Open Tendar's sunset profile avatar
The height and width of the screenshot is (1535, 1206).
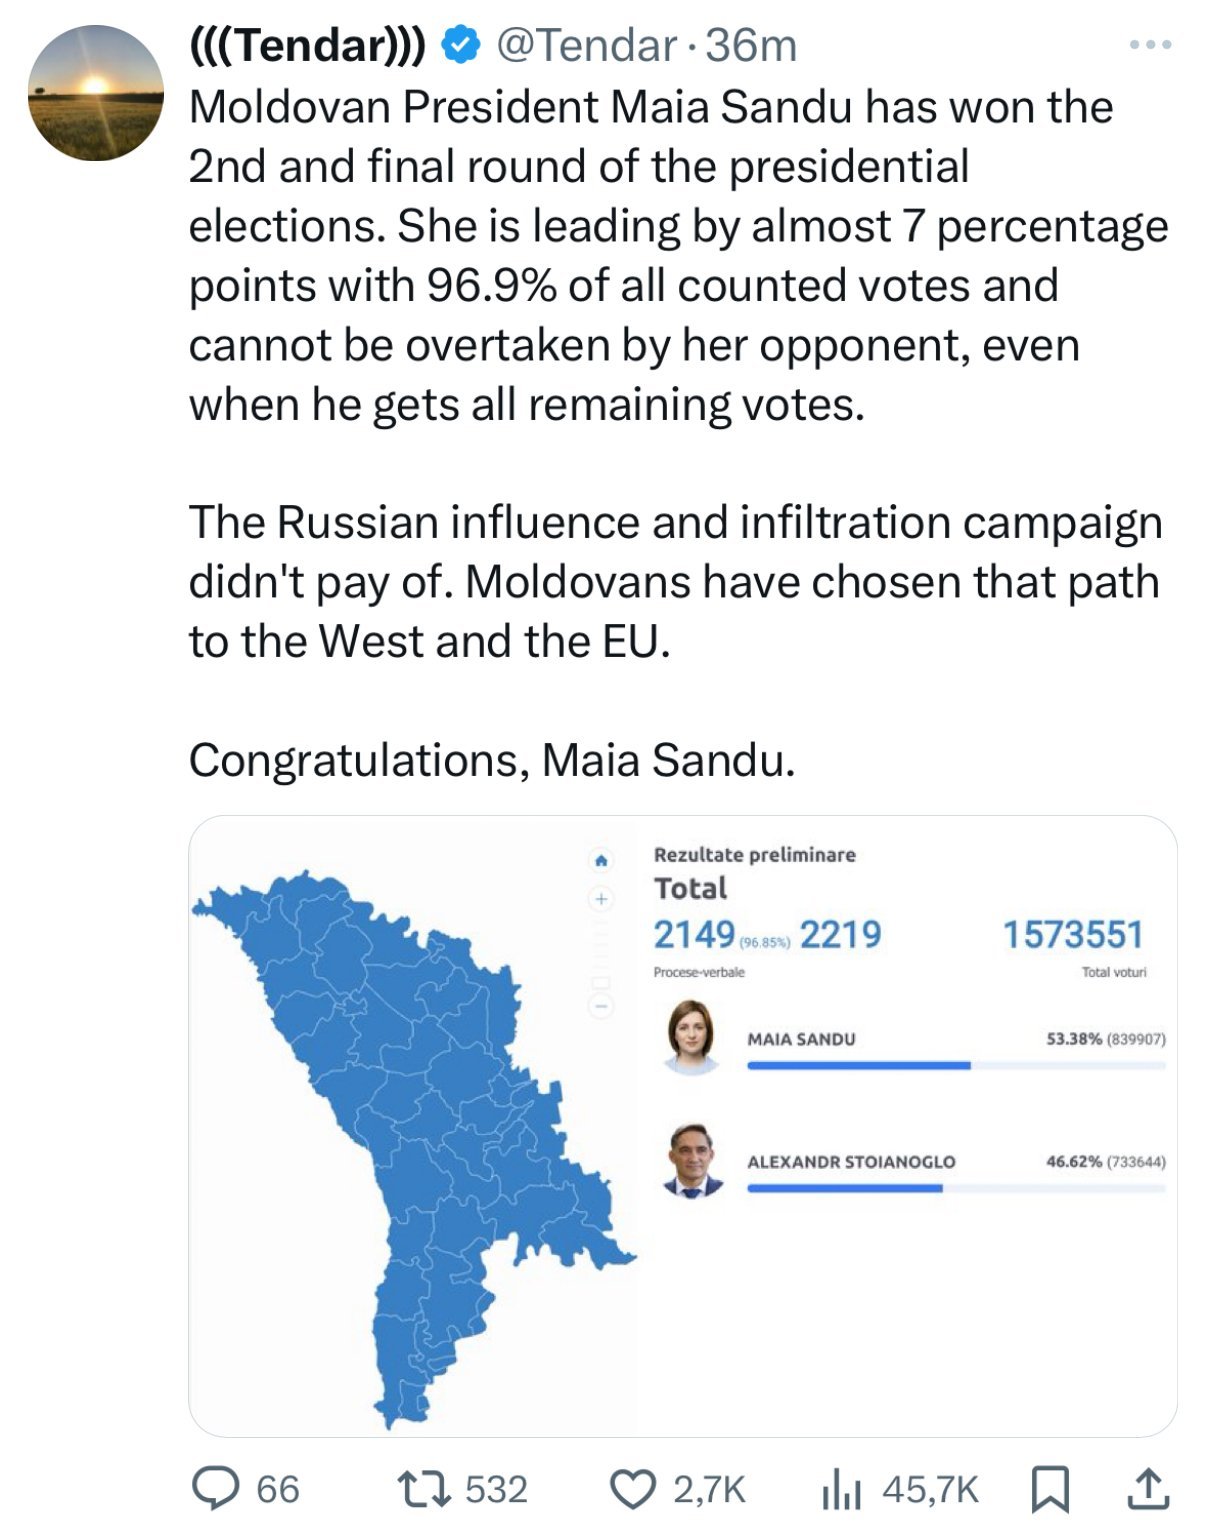tap(95, 93)
